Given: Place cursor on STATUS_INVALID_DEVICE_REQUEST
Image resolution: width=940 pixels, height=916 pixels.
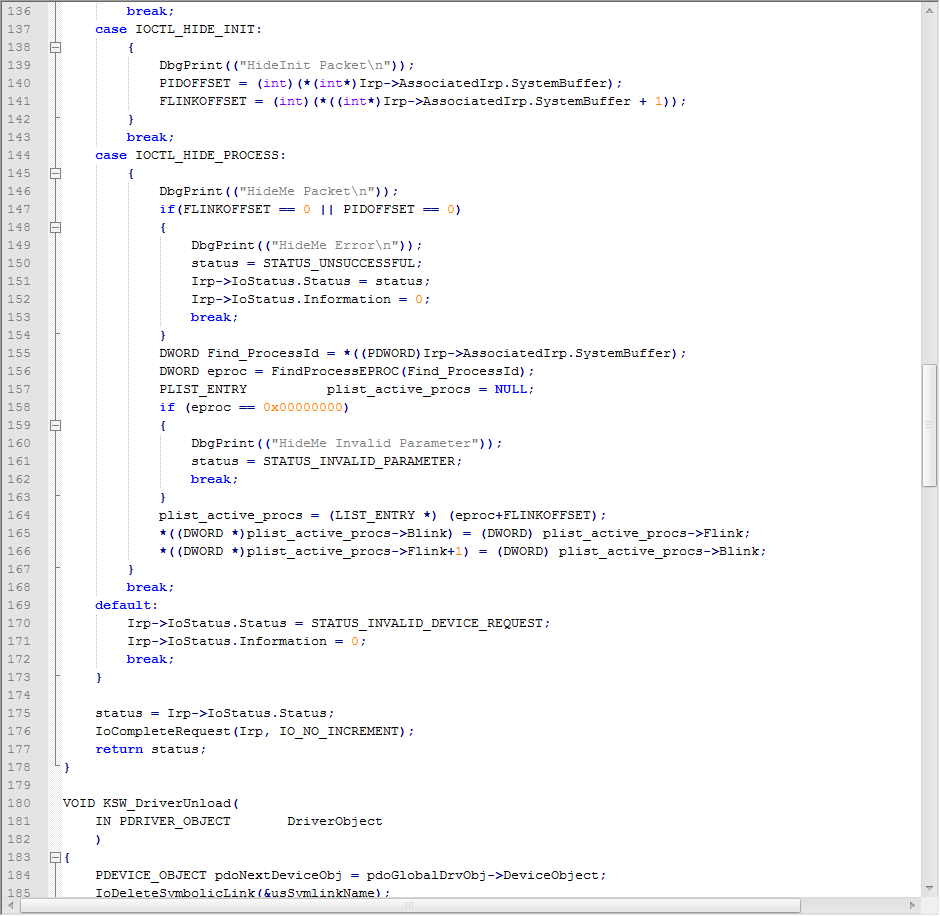Looking at the screenshot, I should (x=428, y=623).
